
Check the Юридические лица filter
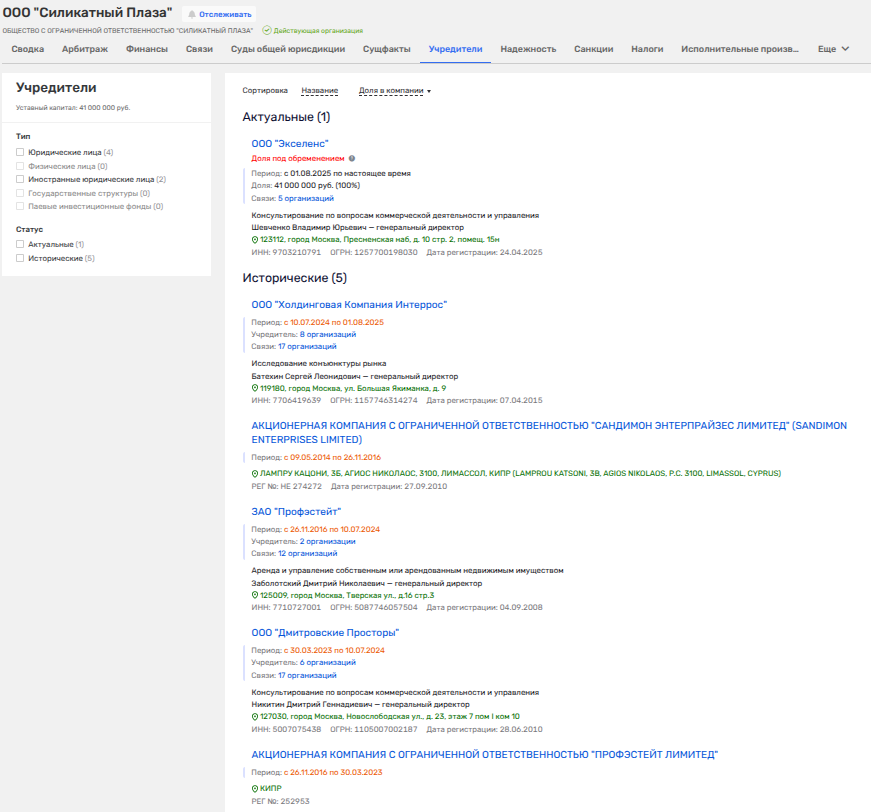pos(20,152)
